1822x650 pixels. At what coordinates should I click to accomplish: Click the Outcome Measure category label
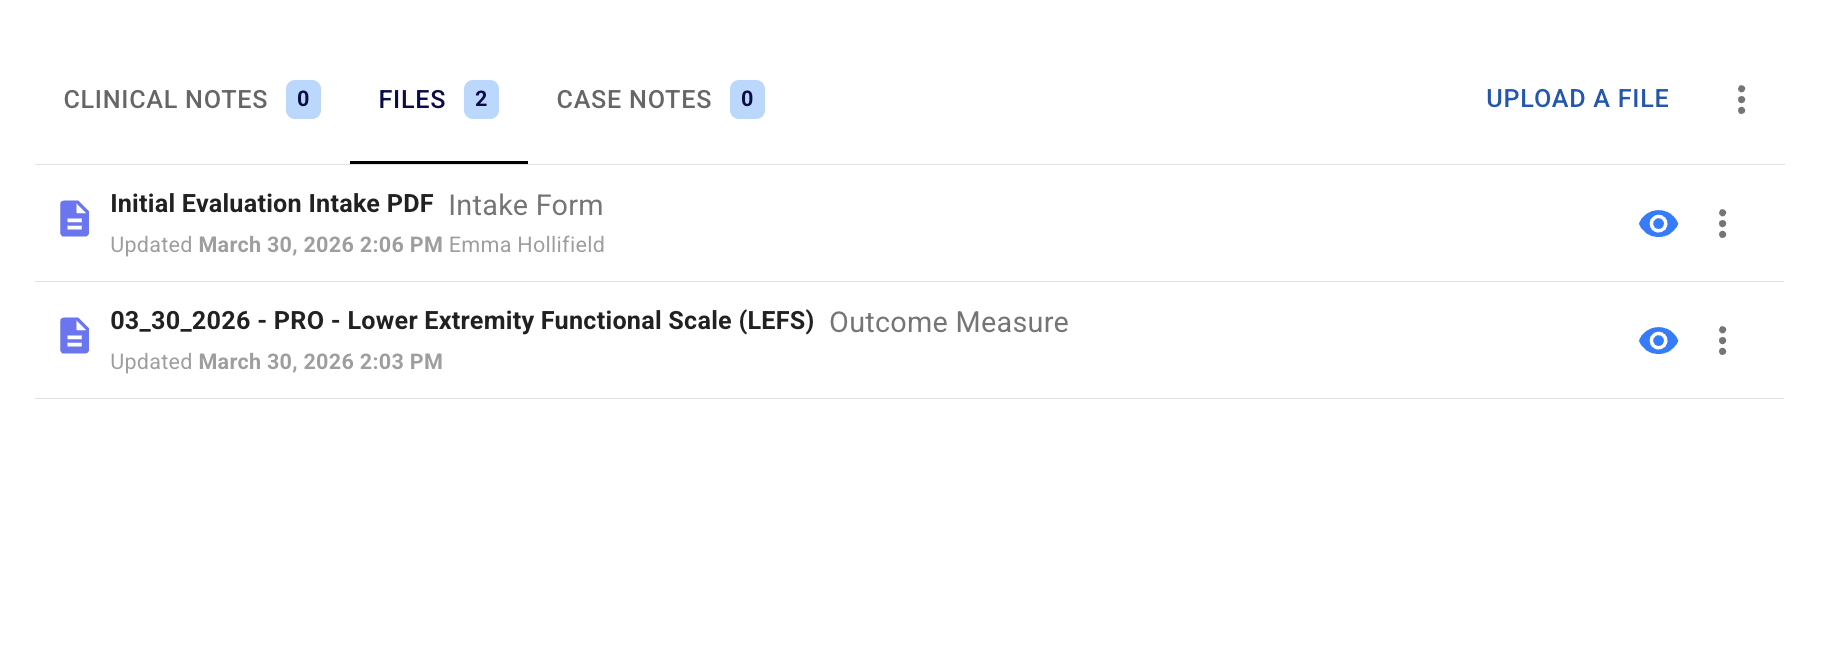[948, 323]
